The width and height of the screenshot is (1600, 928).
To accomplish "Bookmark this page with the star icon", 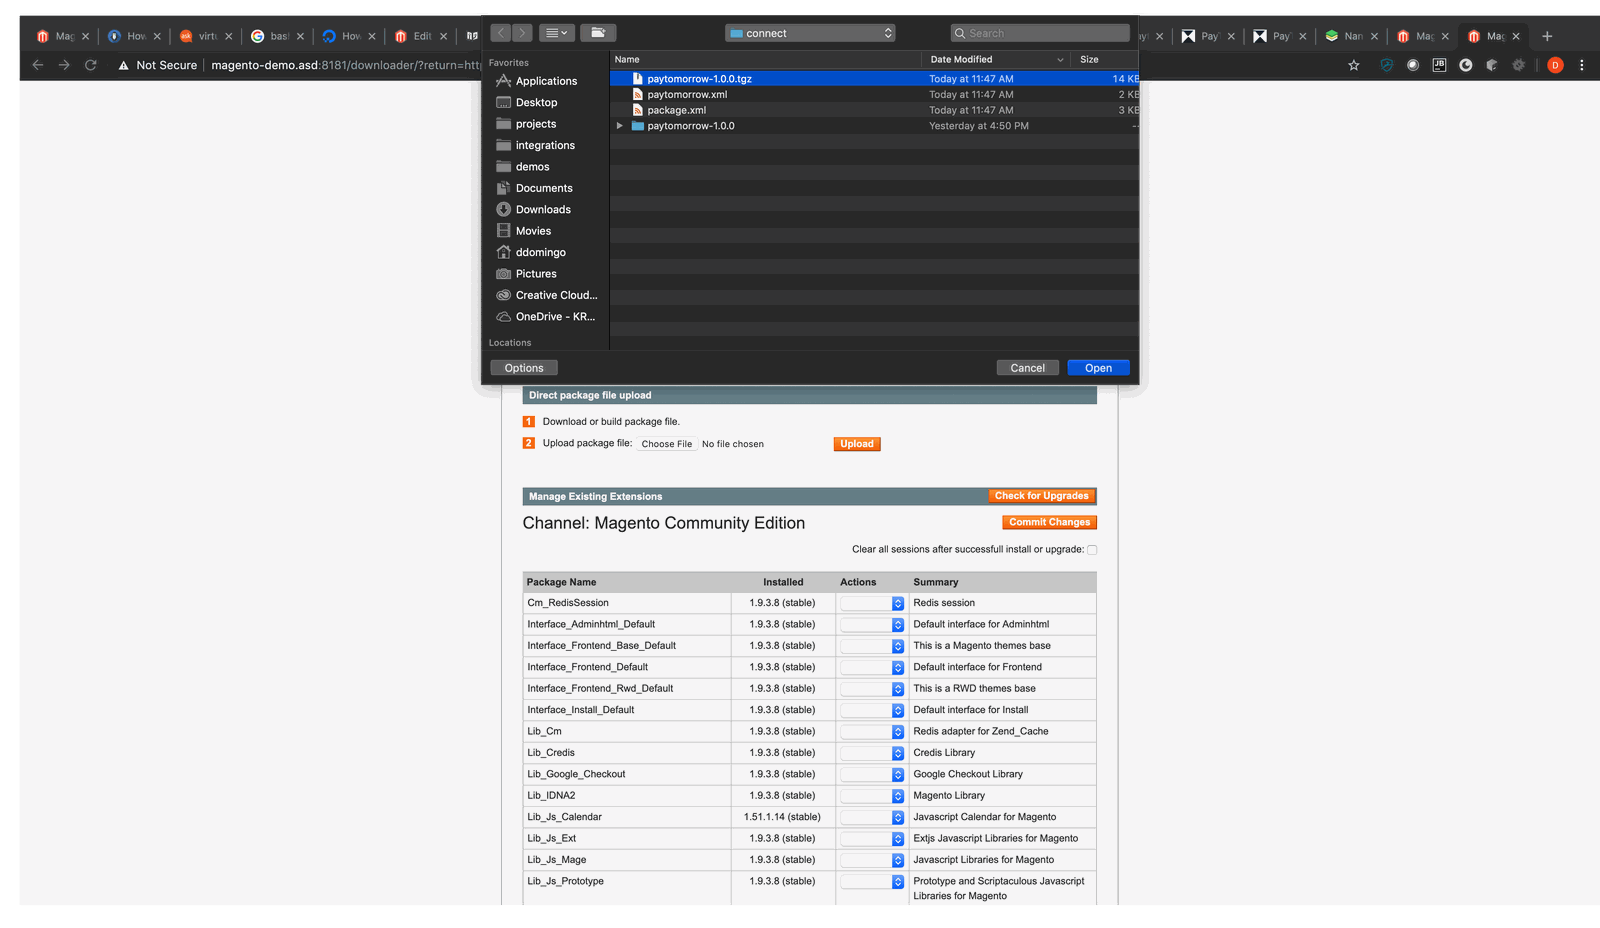I will point(1354,65).
